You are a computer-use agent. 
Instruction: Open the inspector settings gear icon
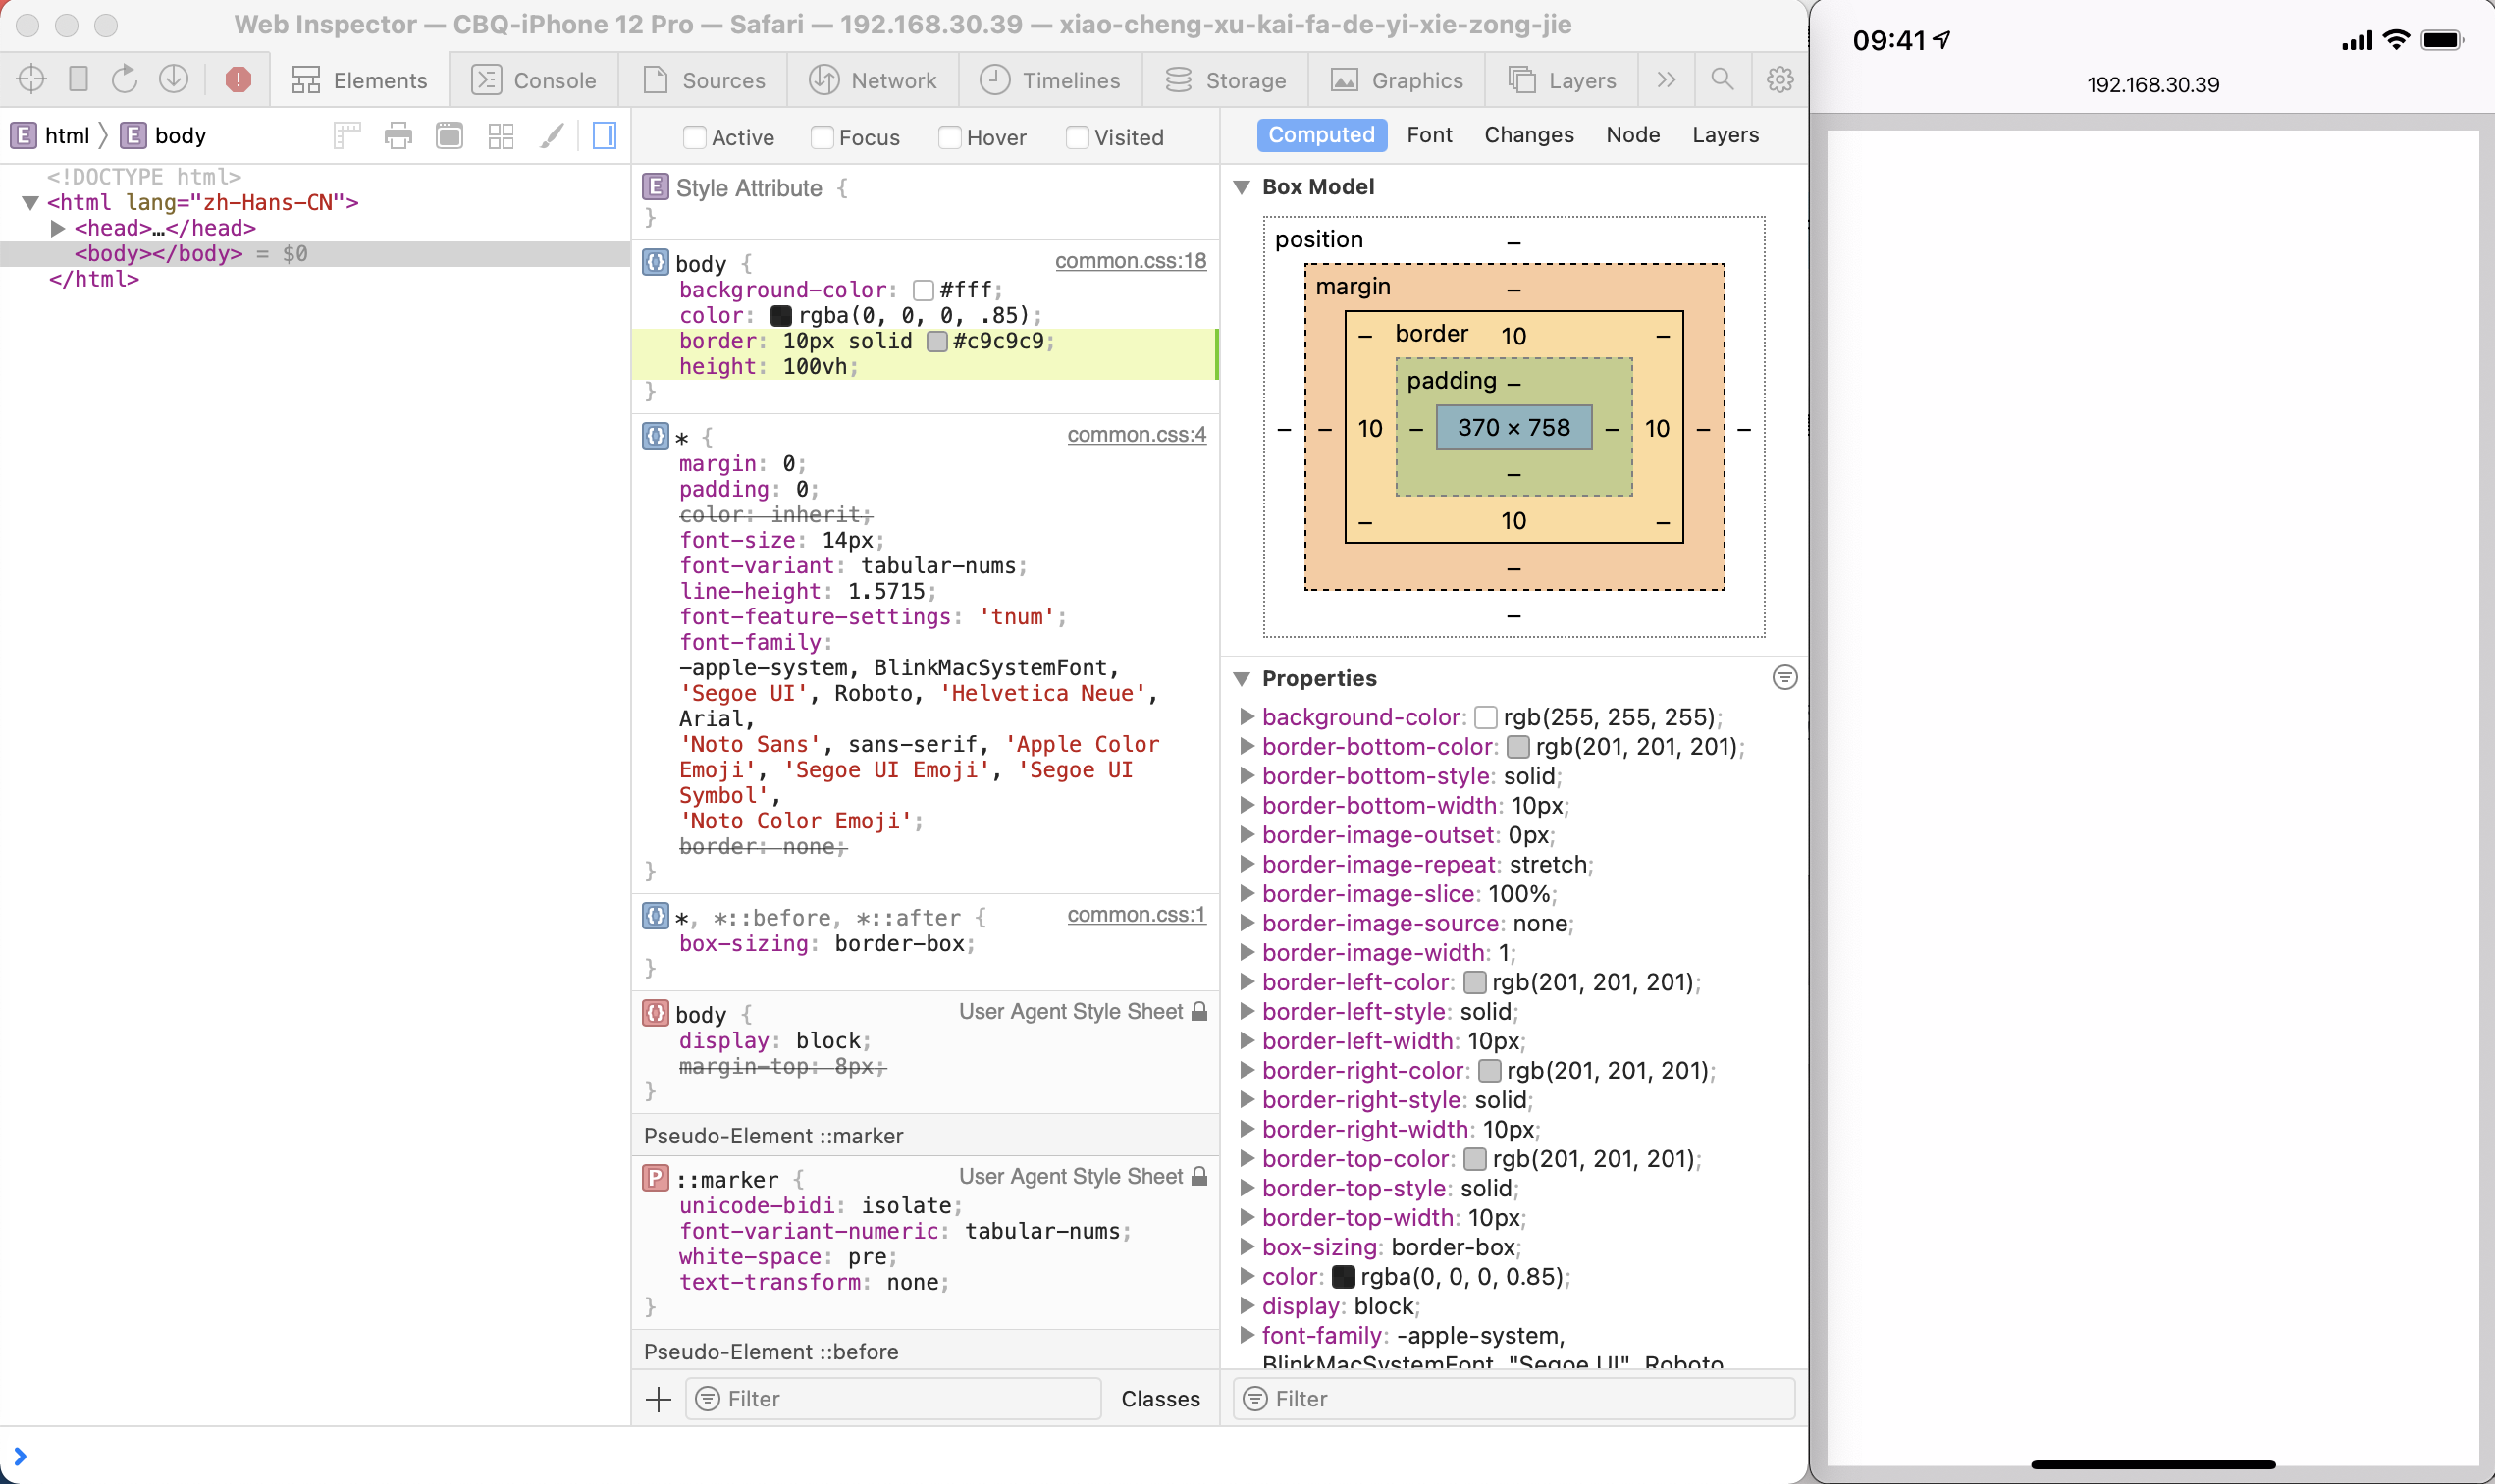tap(1779, 79)
